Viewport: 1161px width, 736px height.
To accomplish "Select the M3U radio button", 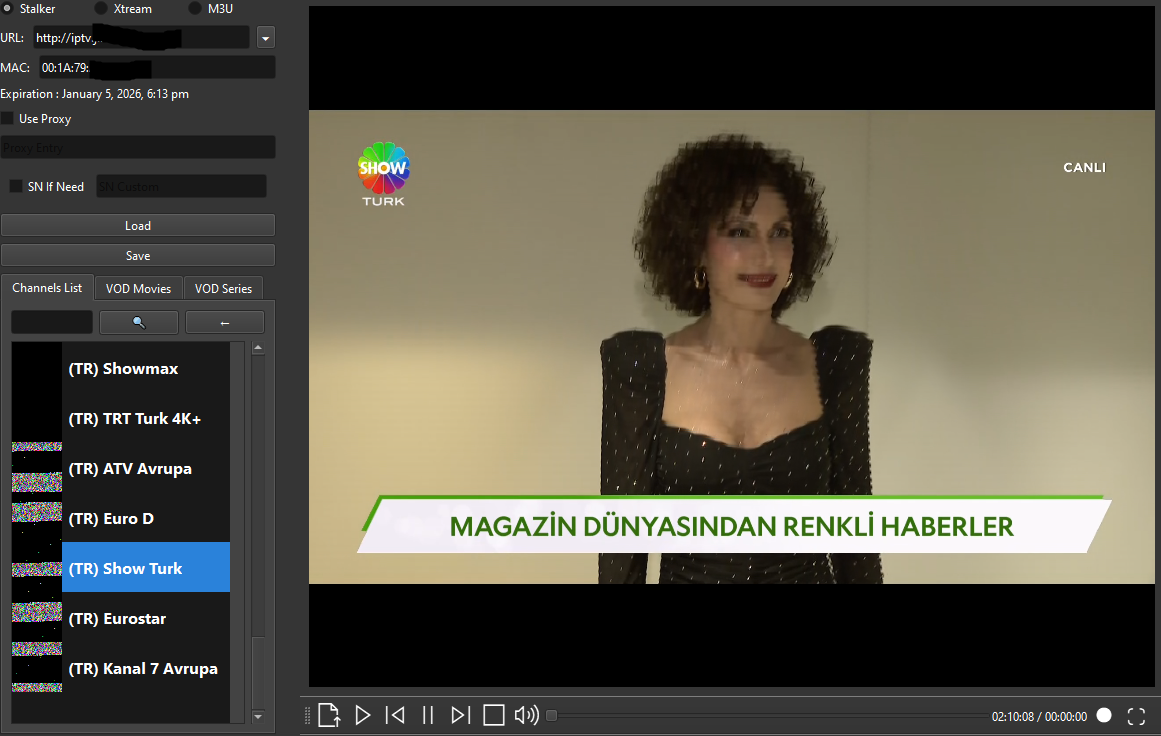I will click(x=195, y=8).
